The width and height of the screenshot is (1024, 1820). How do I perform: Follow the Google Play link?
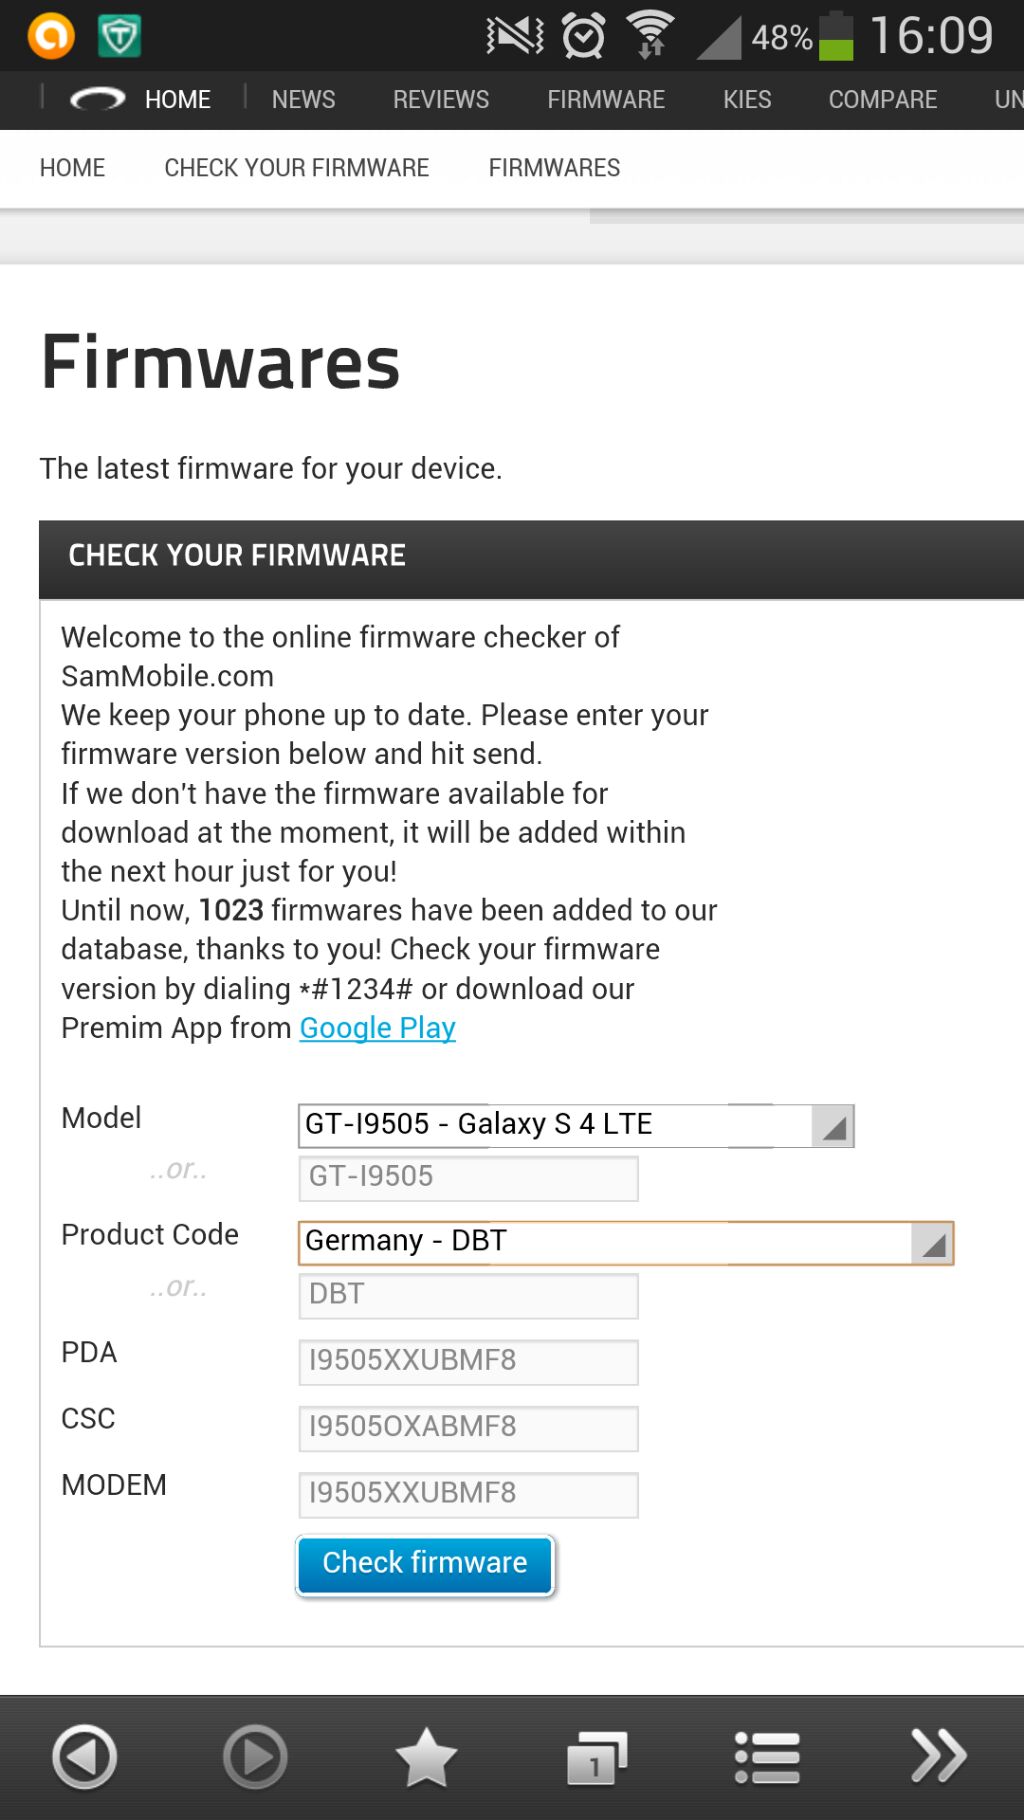pyautogui.click(x=378, y=1028)
